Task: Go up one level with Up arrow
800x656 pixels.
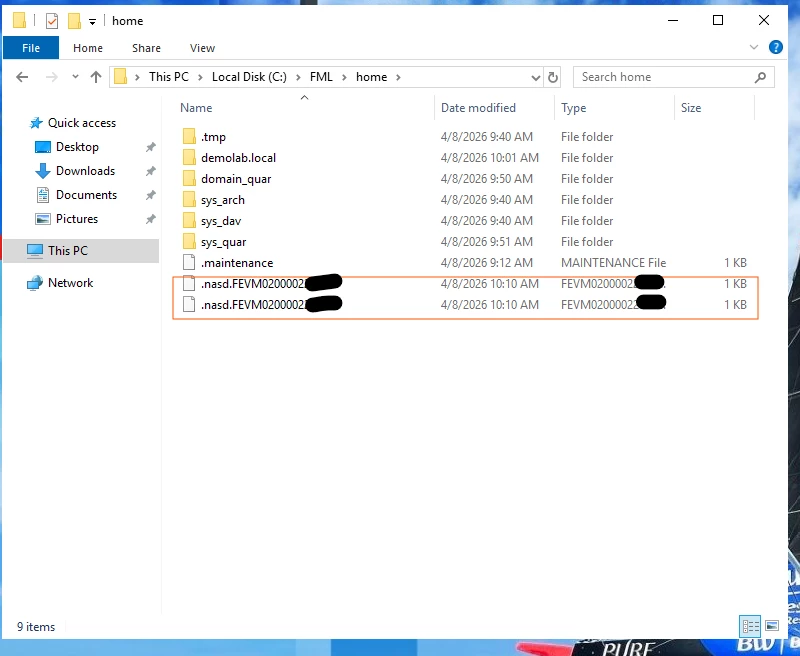Action: coord(96,77)
